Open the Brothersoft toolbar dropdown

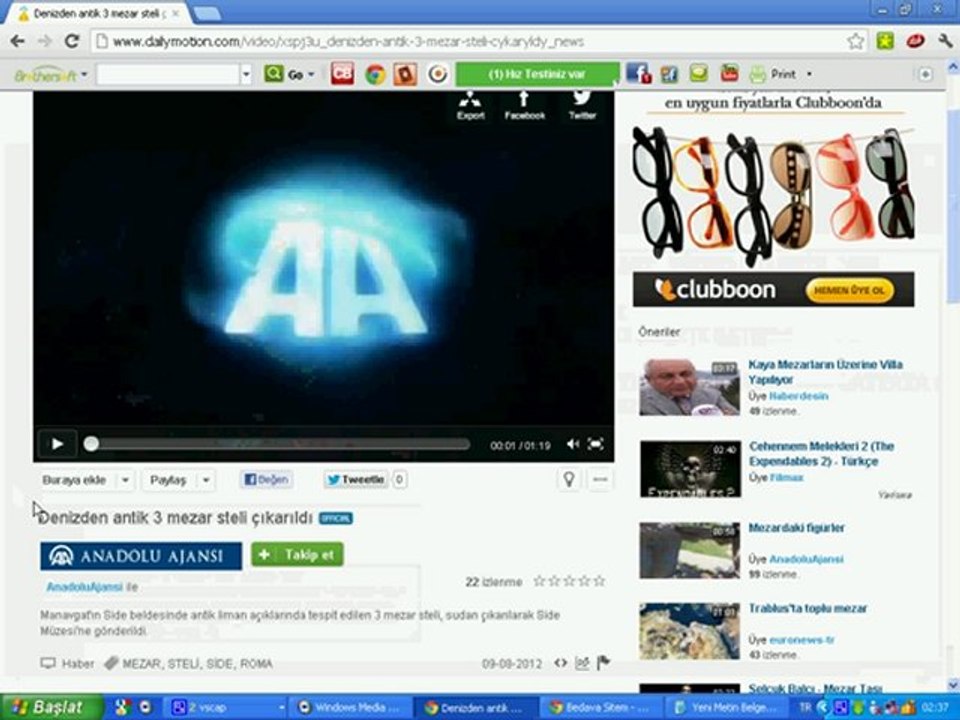point(84,74)
